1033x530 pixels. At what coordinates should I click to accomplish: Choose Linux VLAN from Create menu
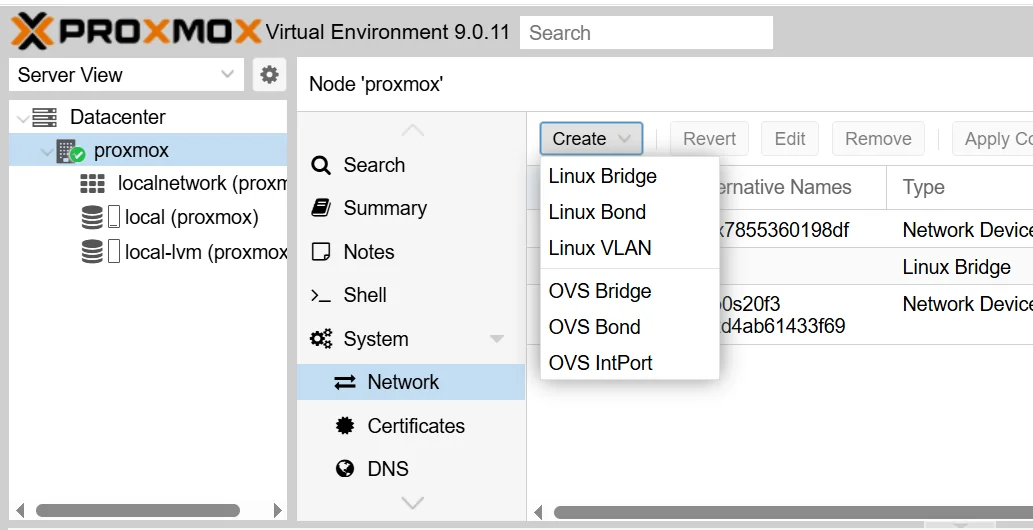[x=629, y=248]
